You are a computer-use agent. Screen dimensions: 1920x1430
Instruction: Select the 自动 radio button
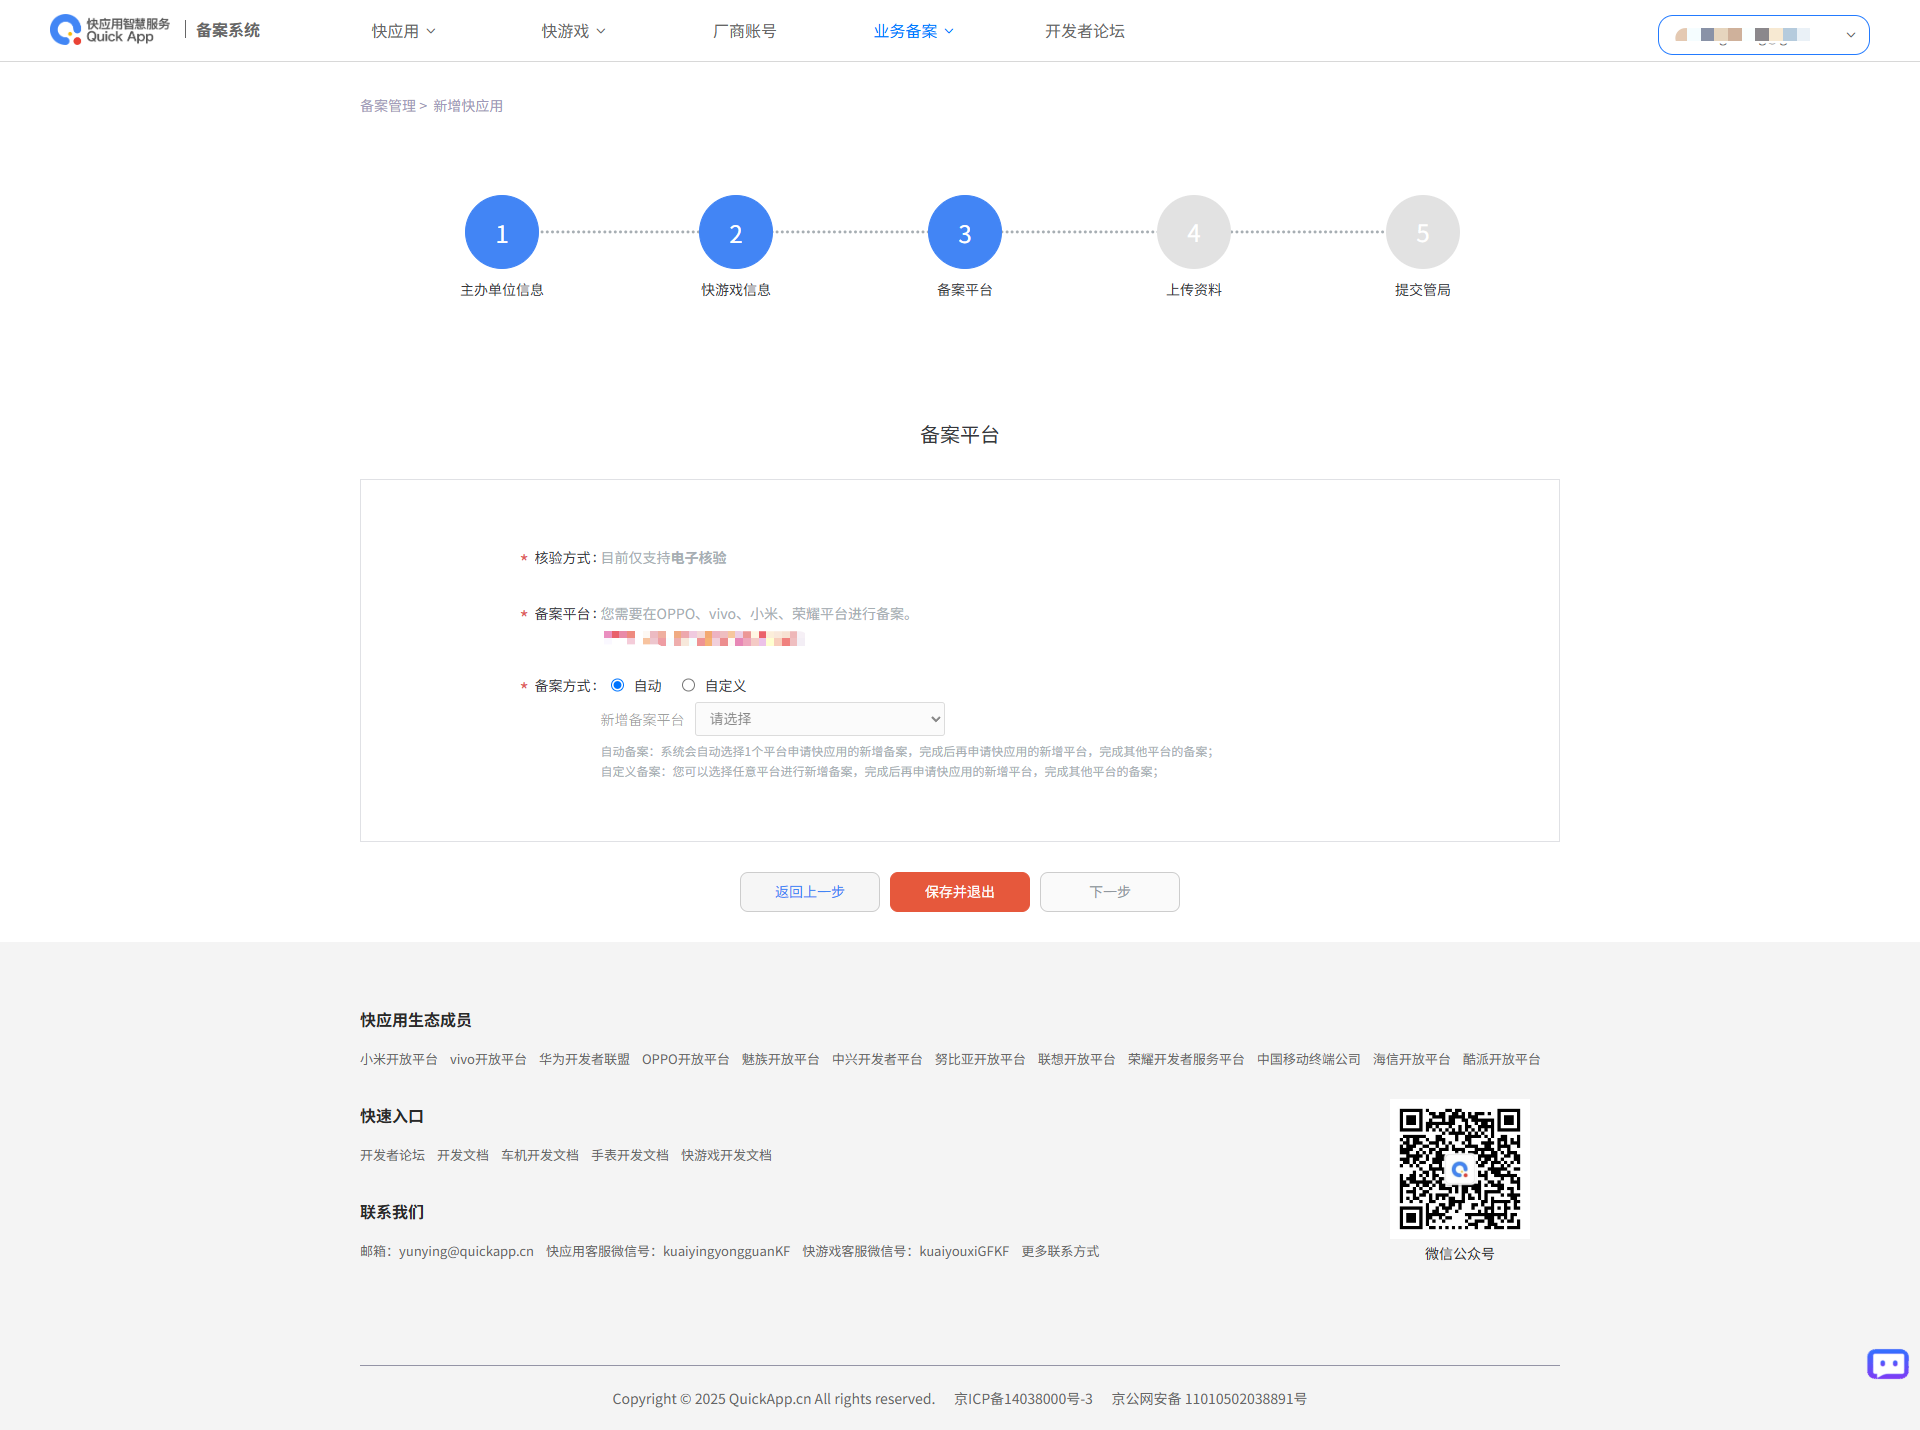point(618,685)
